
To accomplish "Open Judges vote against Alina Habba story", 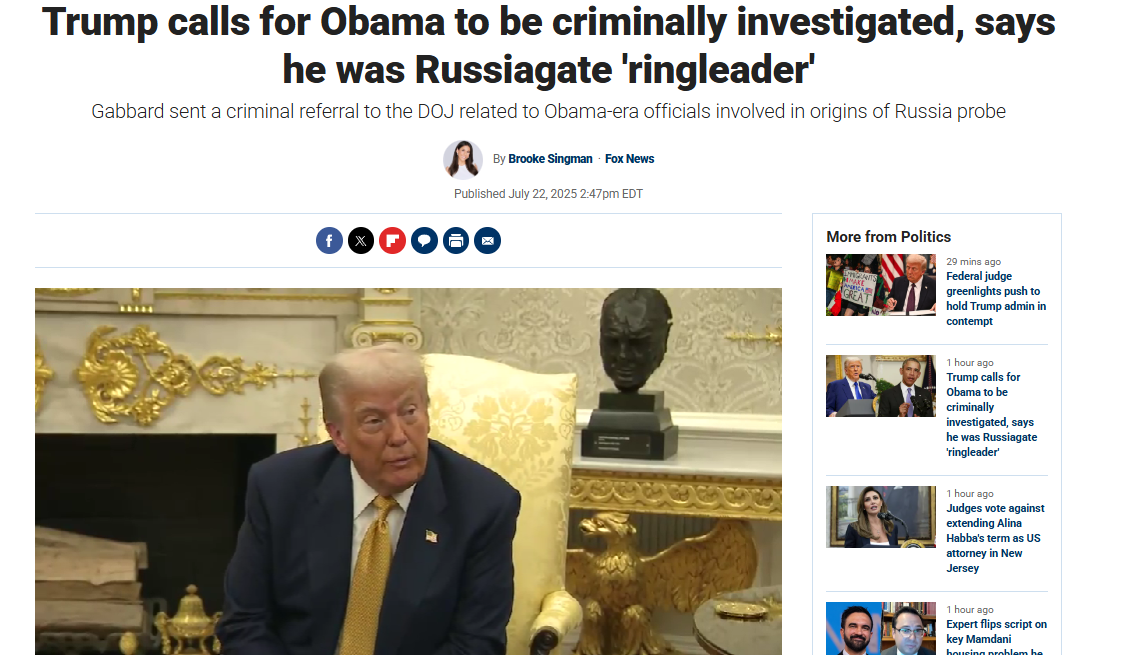I will [995, 538].
